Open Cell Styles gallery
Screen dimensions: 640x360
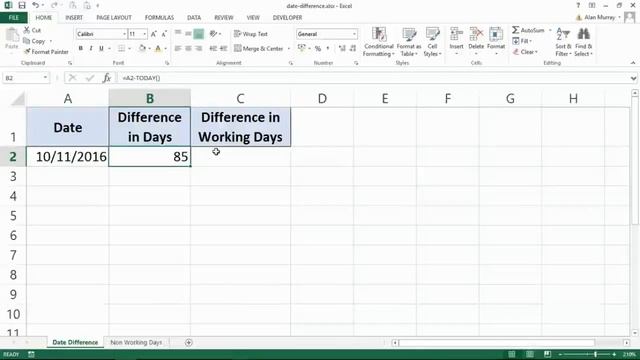pyautogui.click(x=432, y=42)
